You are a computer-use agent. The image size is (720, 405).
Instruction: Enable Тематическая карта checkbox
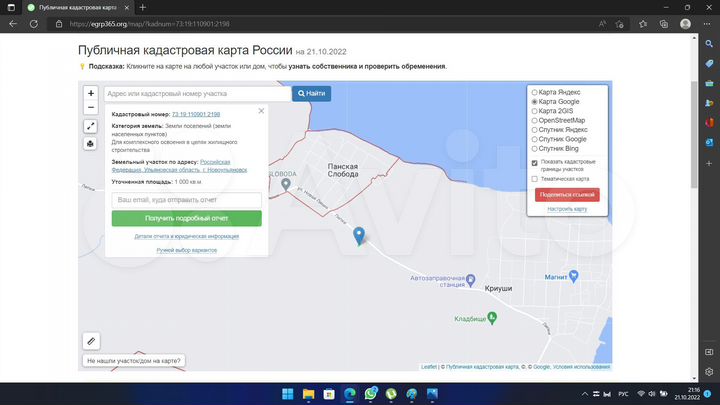534,179
